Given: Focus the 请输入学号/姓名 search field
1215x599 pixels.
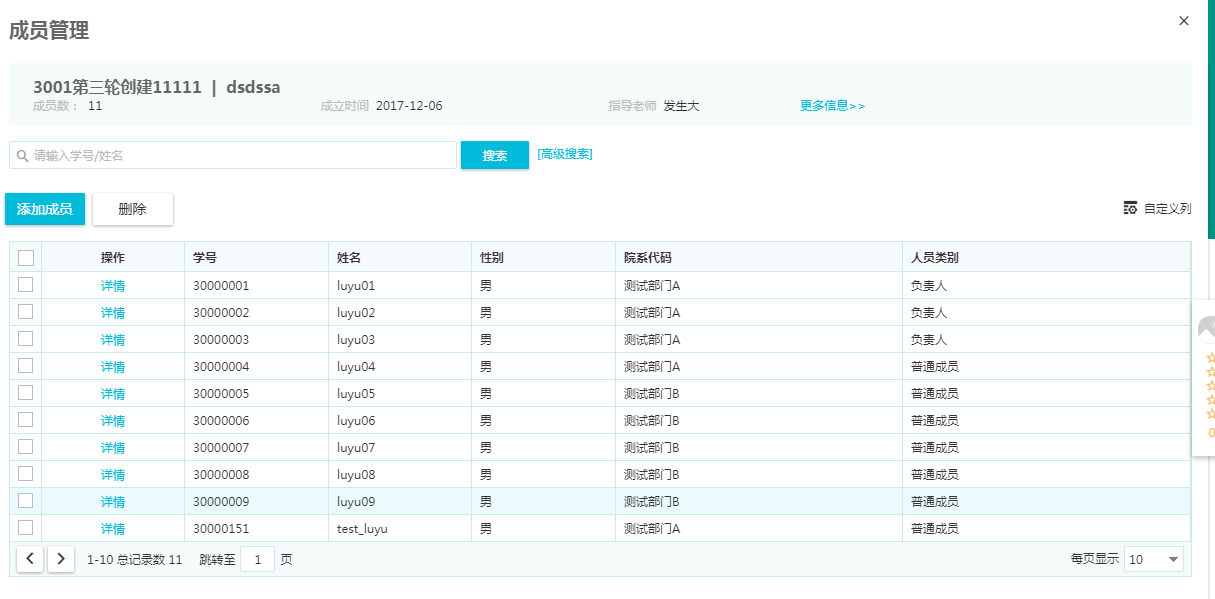Looking at the screenshot, I should point(233,155).
